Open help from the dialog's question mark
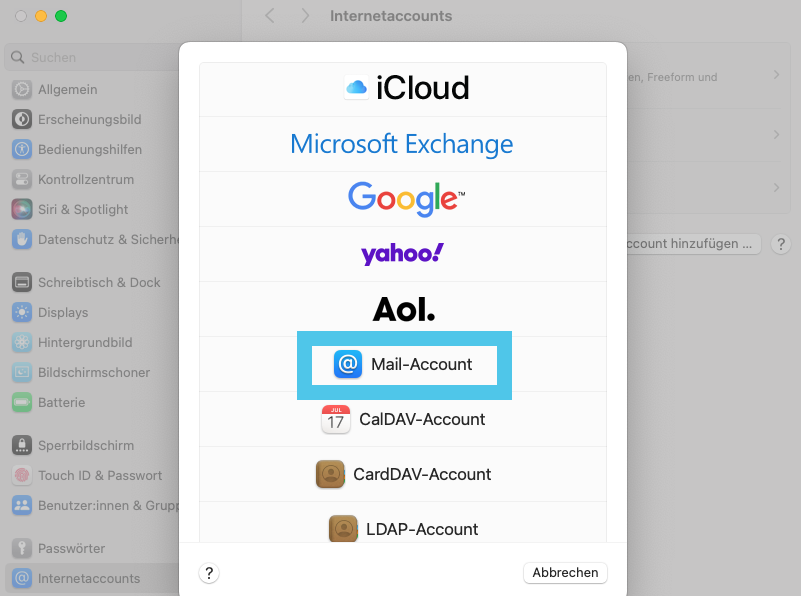 [209, 573]
